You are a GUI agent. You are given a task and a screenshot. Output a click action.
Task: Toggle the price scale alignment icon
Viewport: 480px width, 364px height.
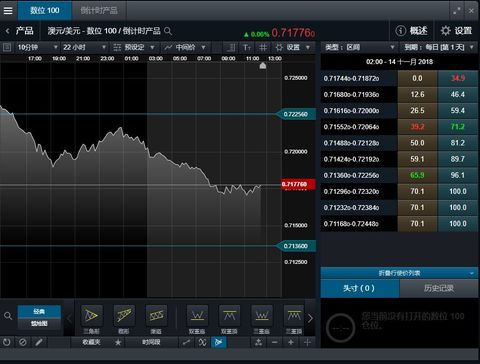coord(231,47)
